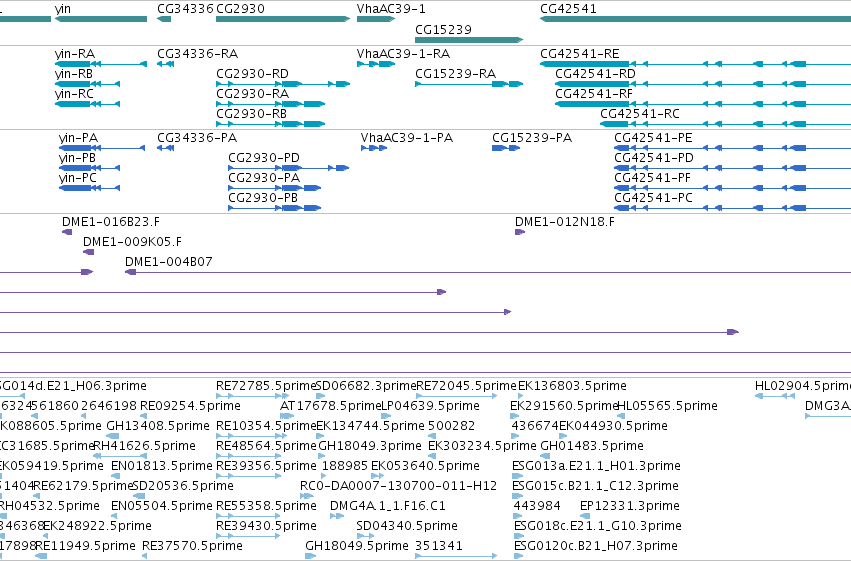
Task: Select EST label LP04639.5prime
Action: click(x=430, y=406)
